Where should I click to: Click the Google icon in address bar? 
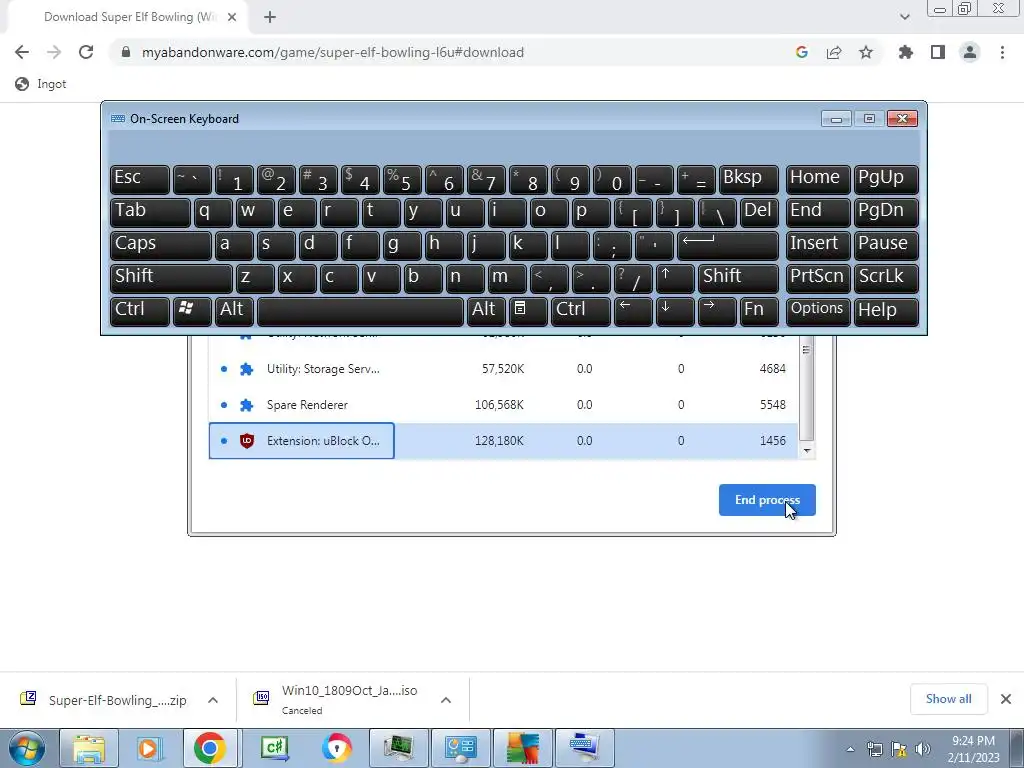801,52
